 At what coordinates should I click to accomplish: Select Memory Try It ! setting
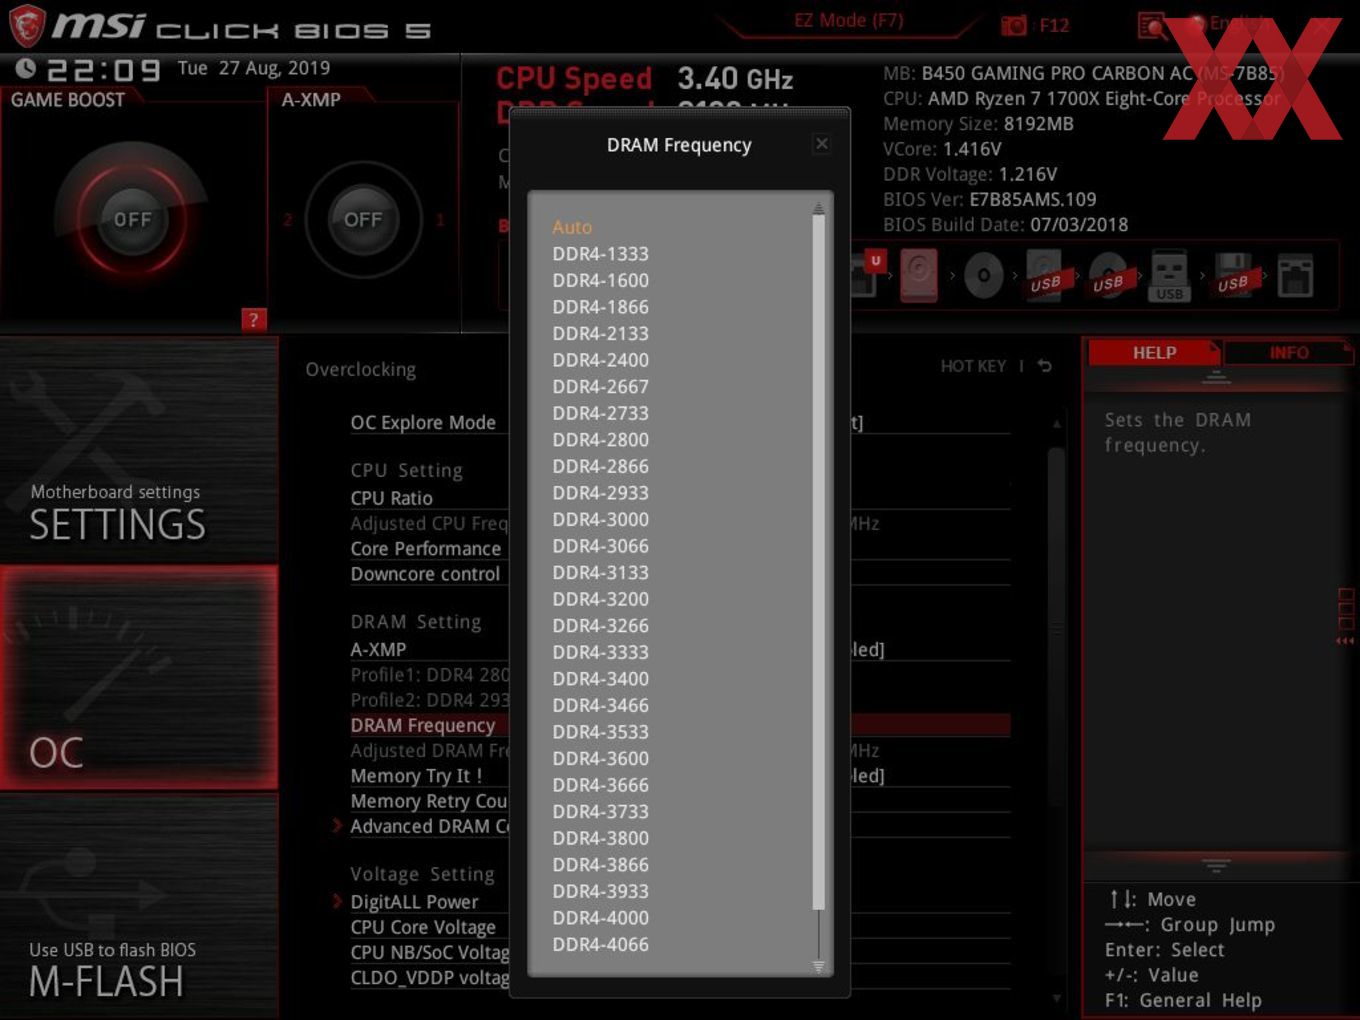click(416, 776)
